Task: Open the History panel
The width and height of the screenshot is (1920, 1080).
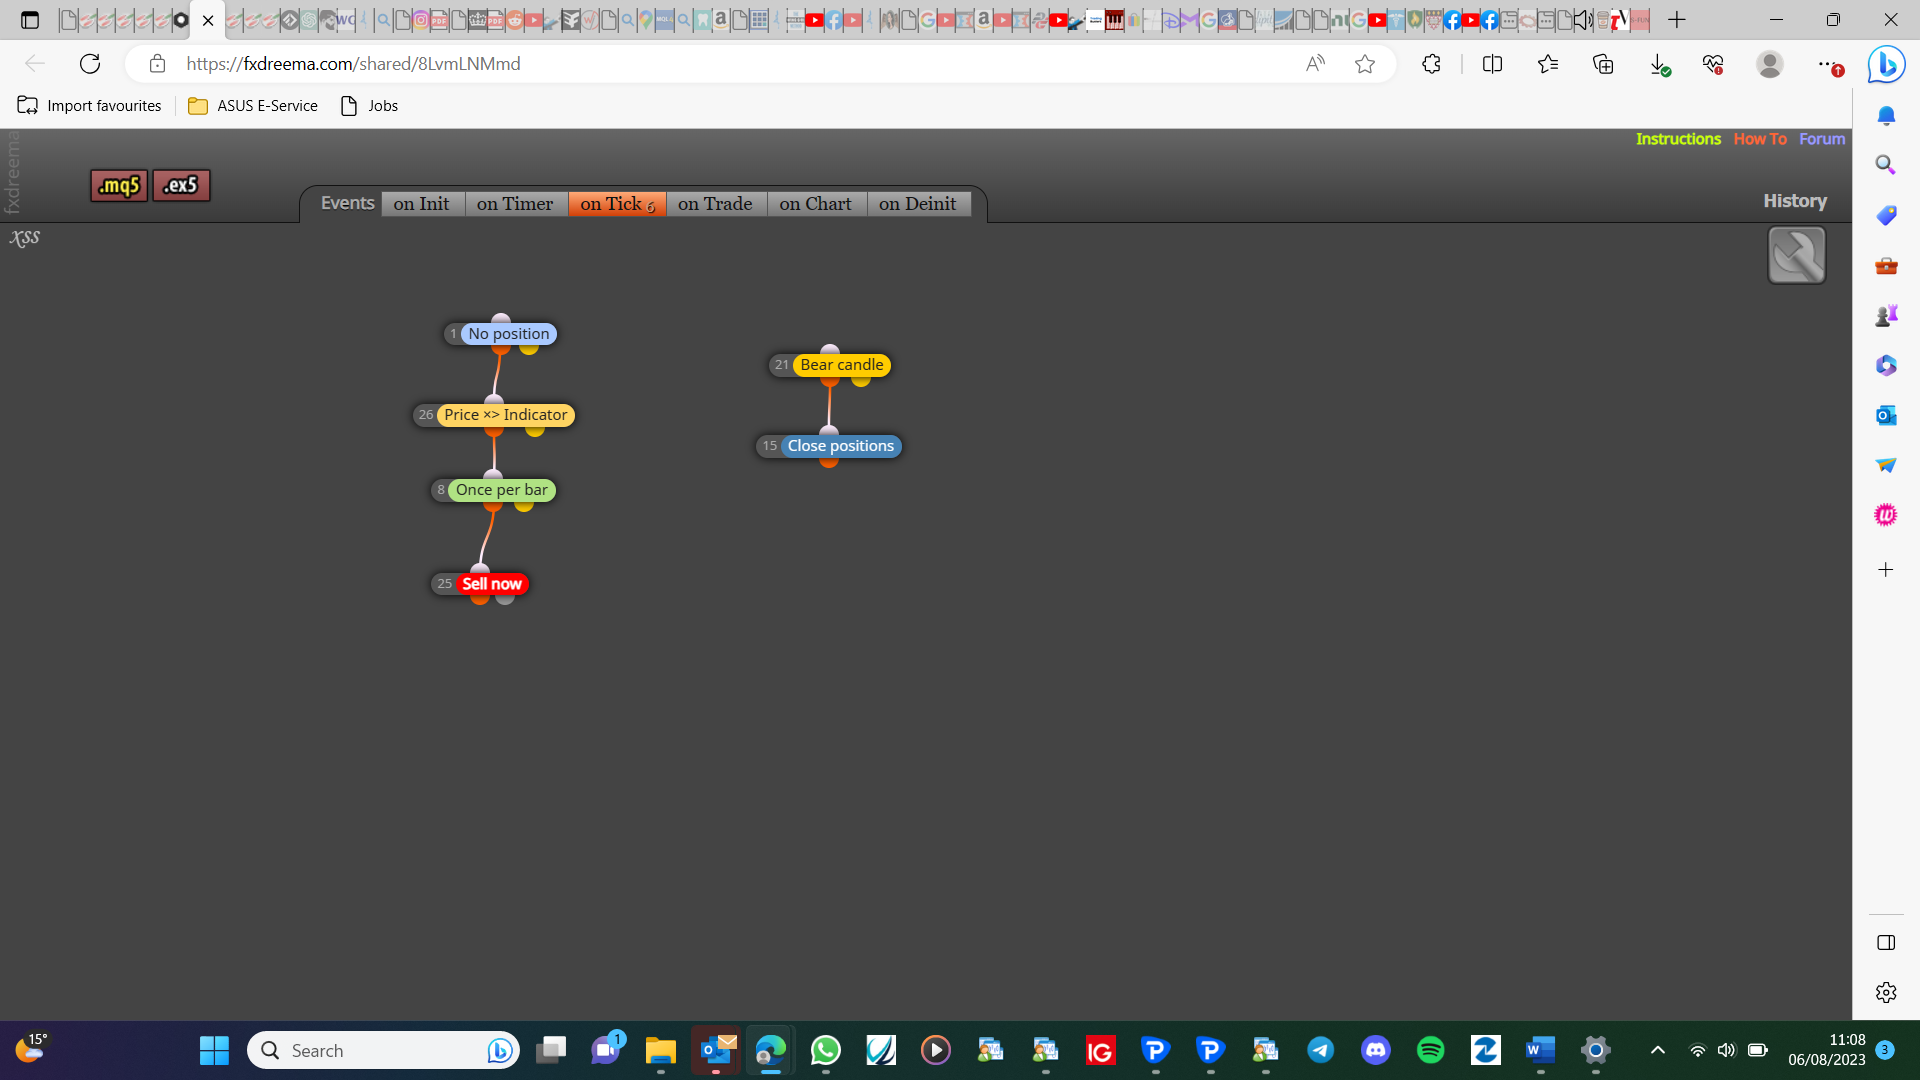Action: point(1795,201)
